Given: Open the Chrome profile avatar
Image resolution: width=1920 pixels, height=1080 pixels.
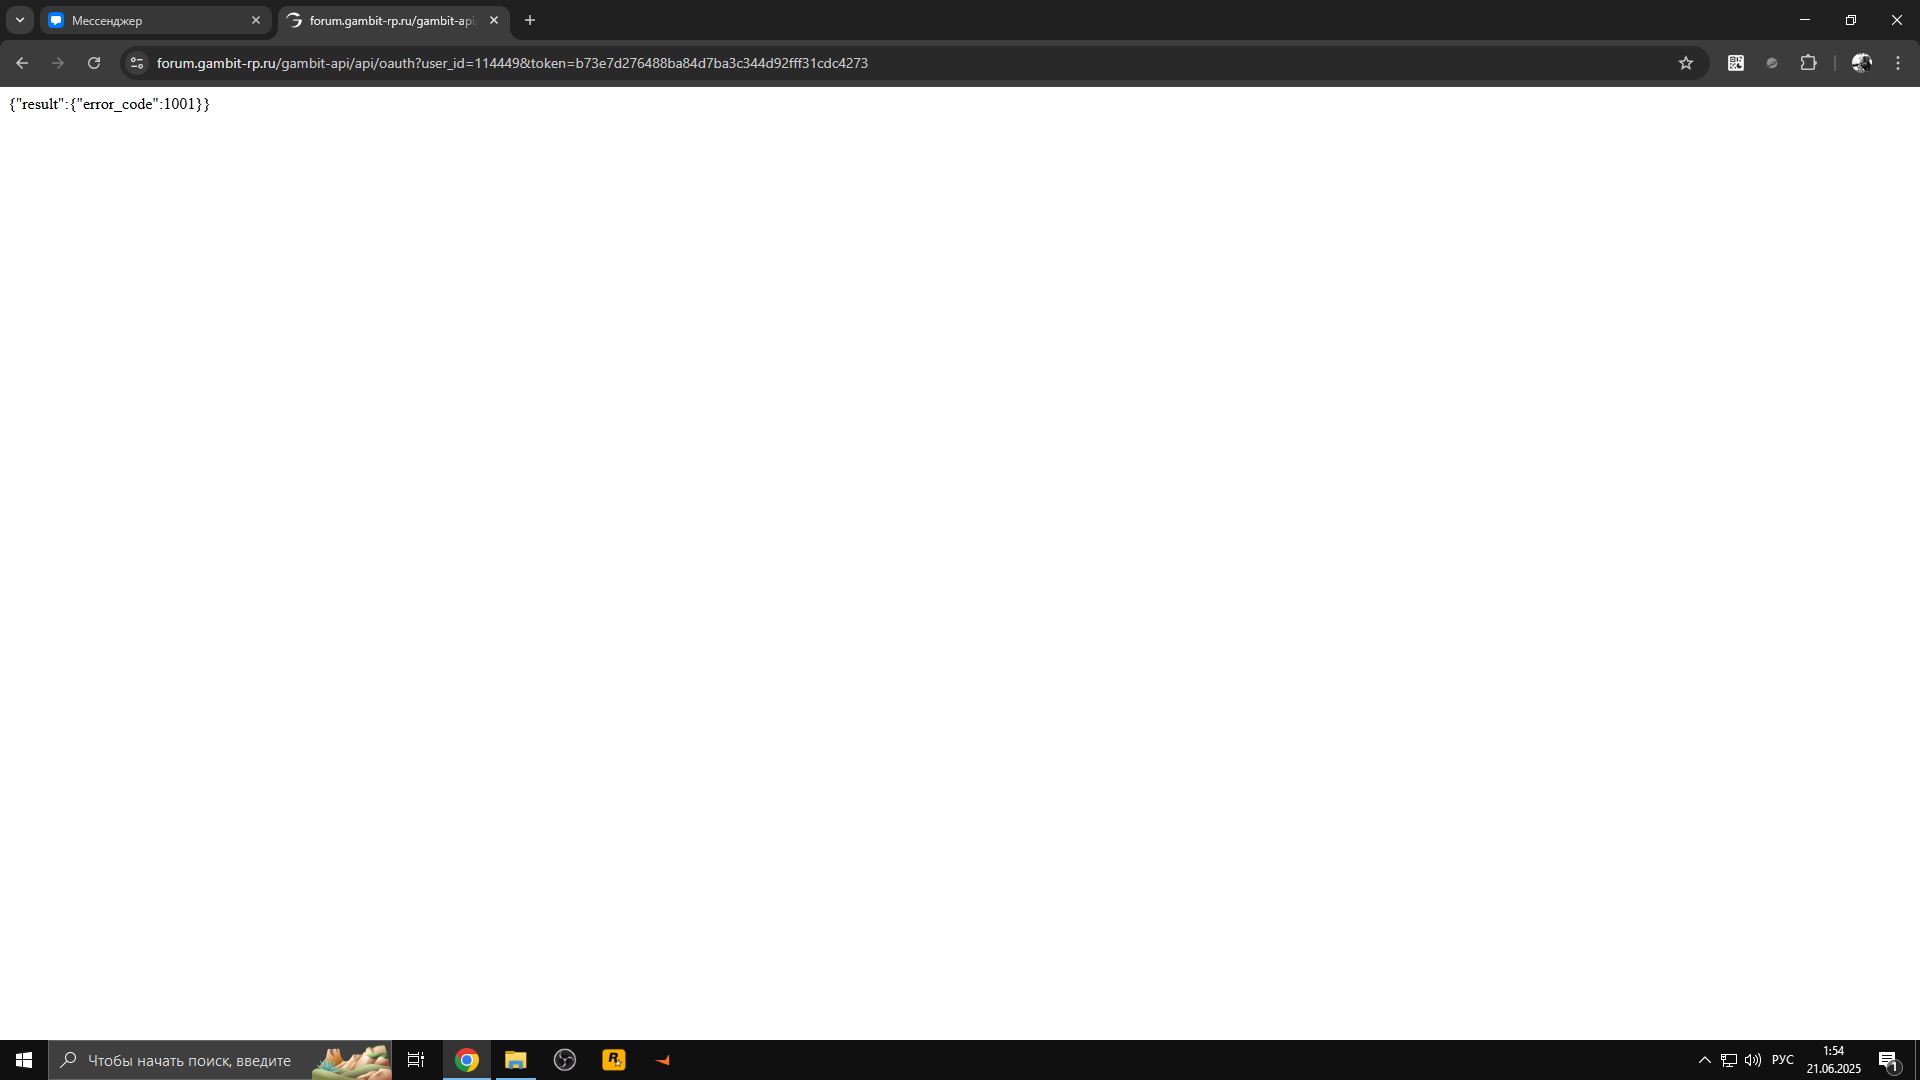Looking at the screenshot, I should tap(1862, 63).
